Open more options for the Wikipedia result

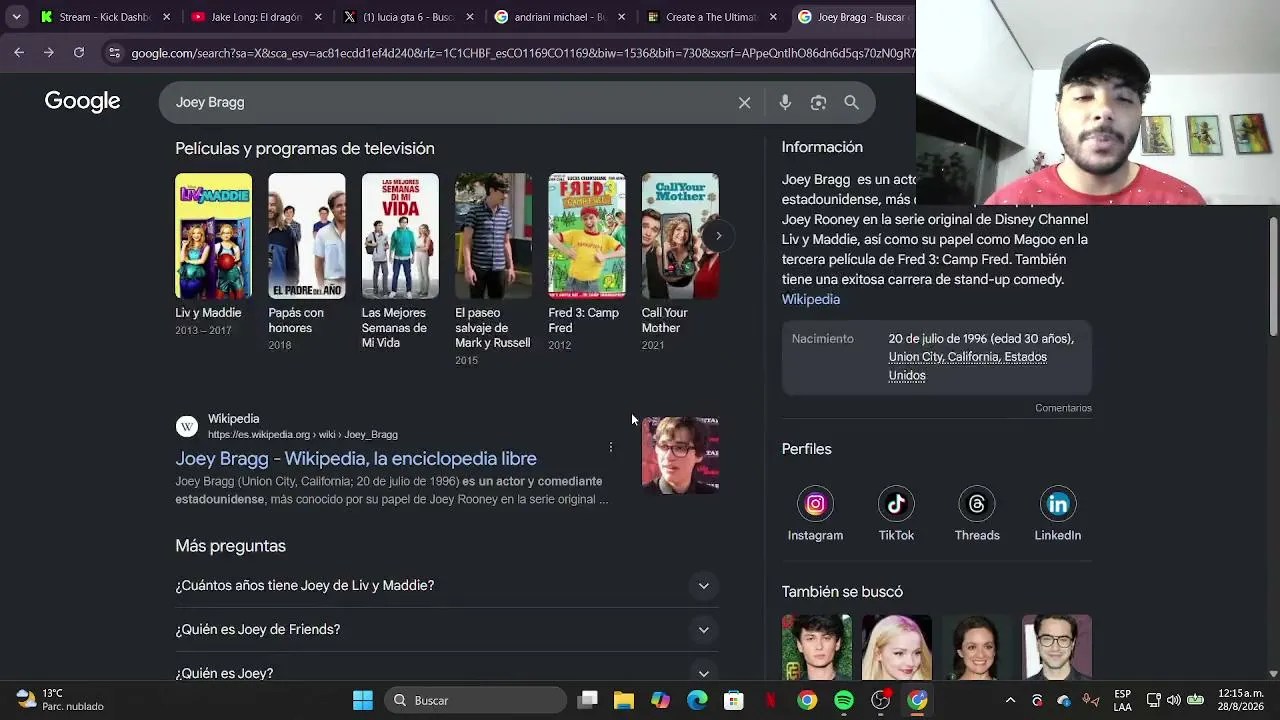[x=611, y=447]
